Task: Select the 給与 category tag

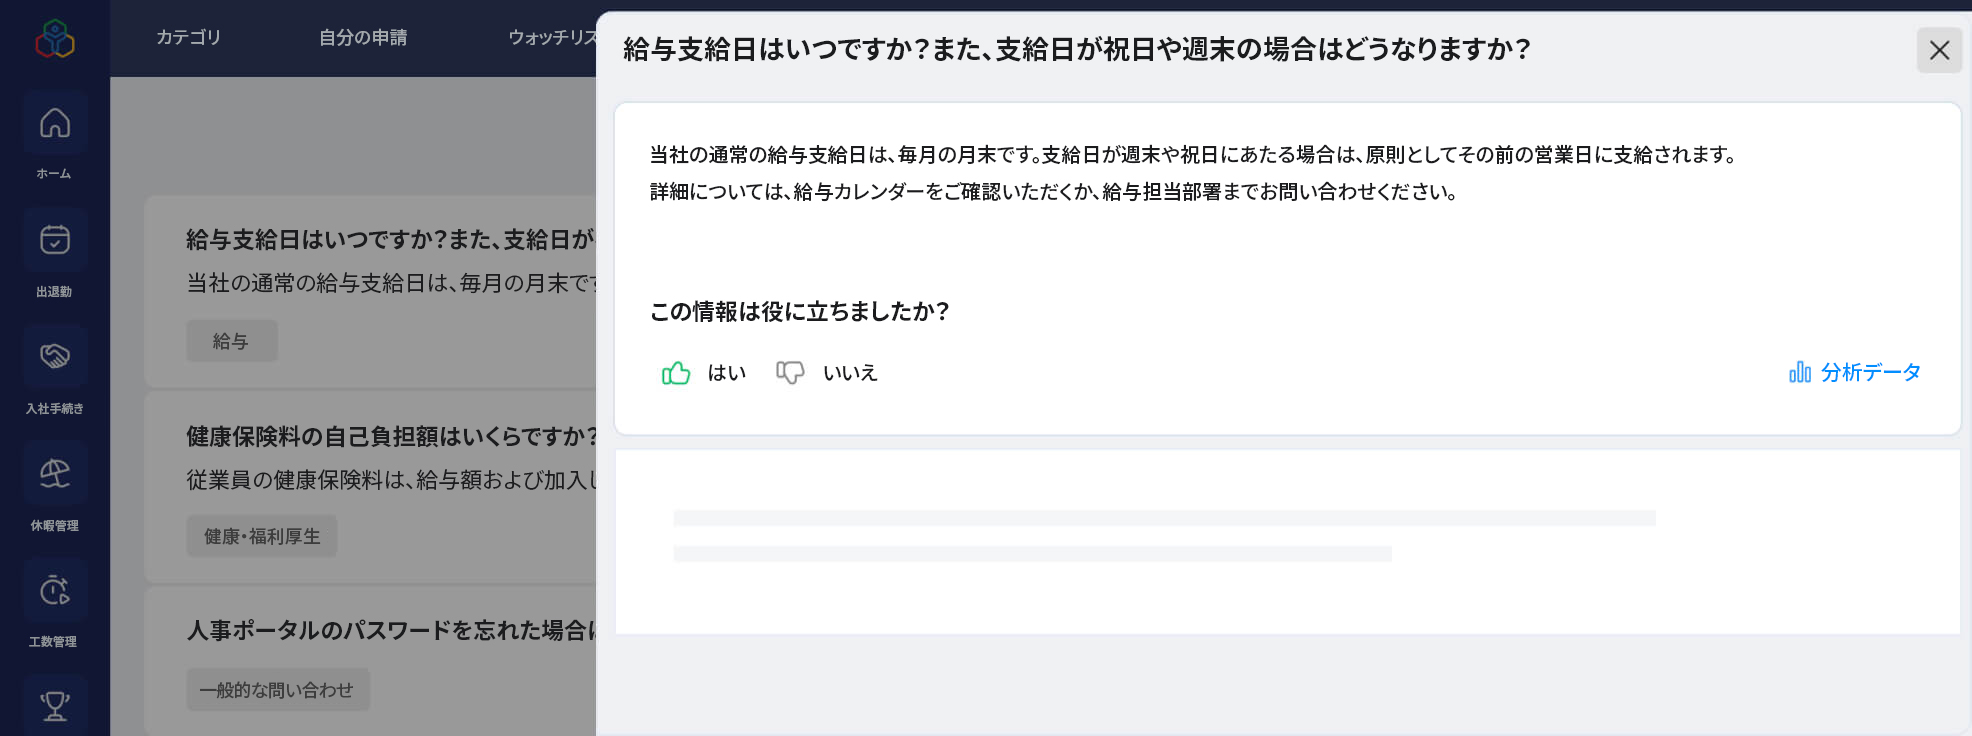Action: coord(232,340)
